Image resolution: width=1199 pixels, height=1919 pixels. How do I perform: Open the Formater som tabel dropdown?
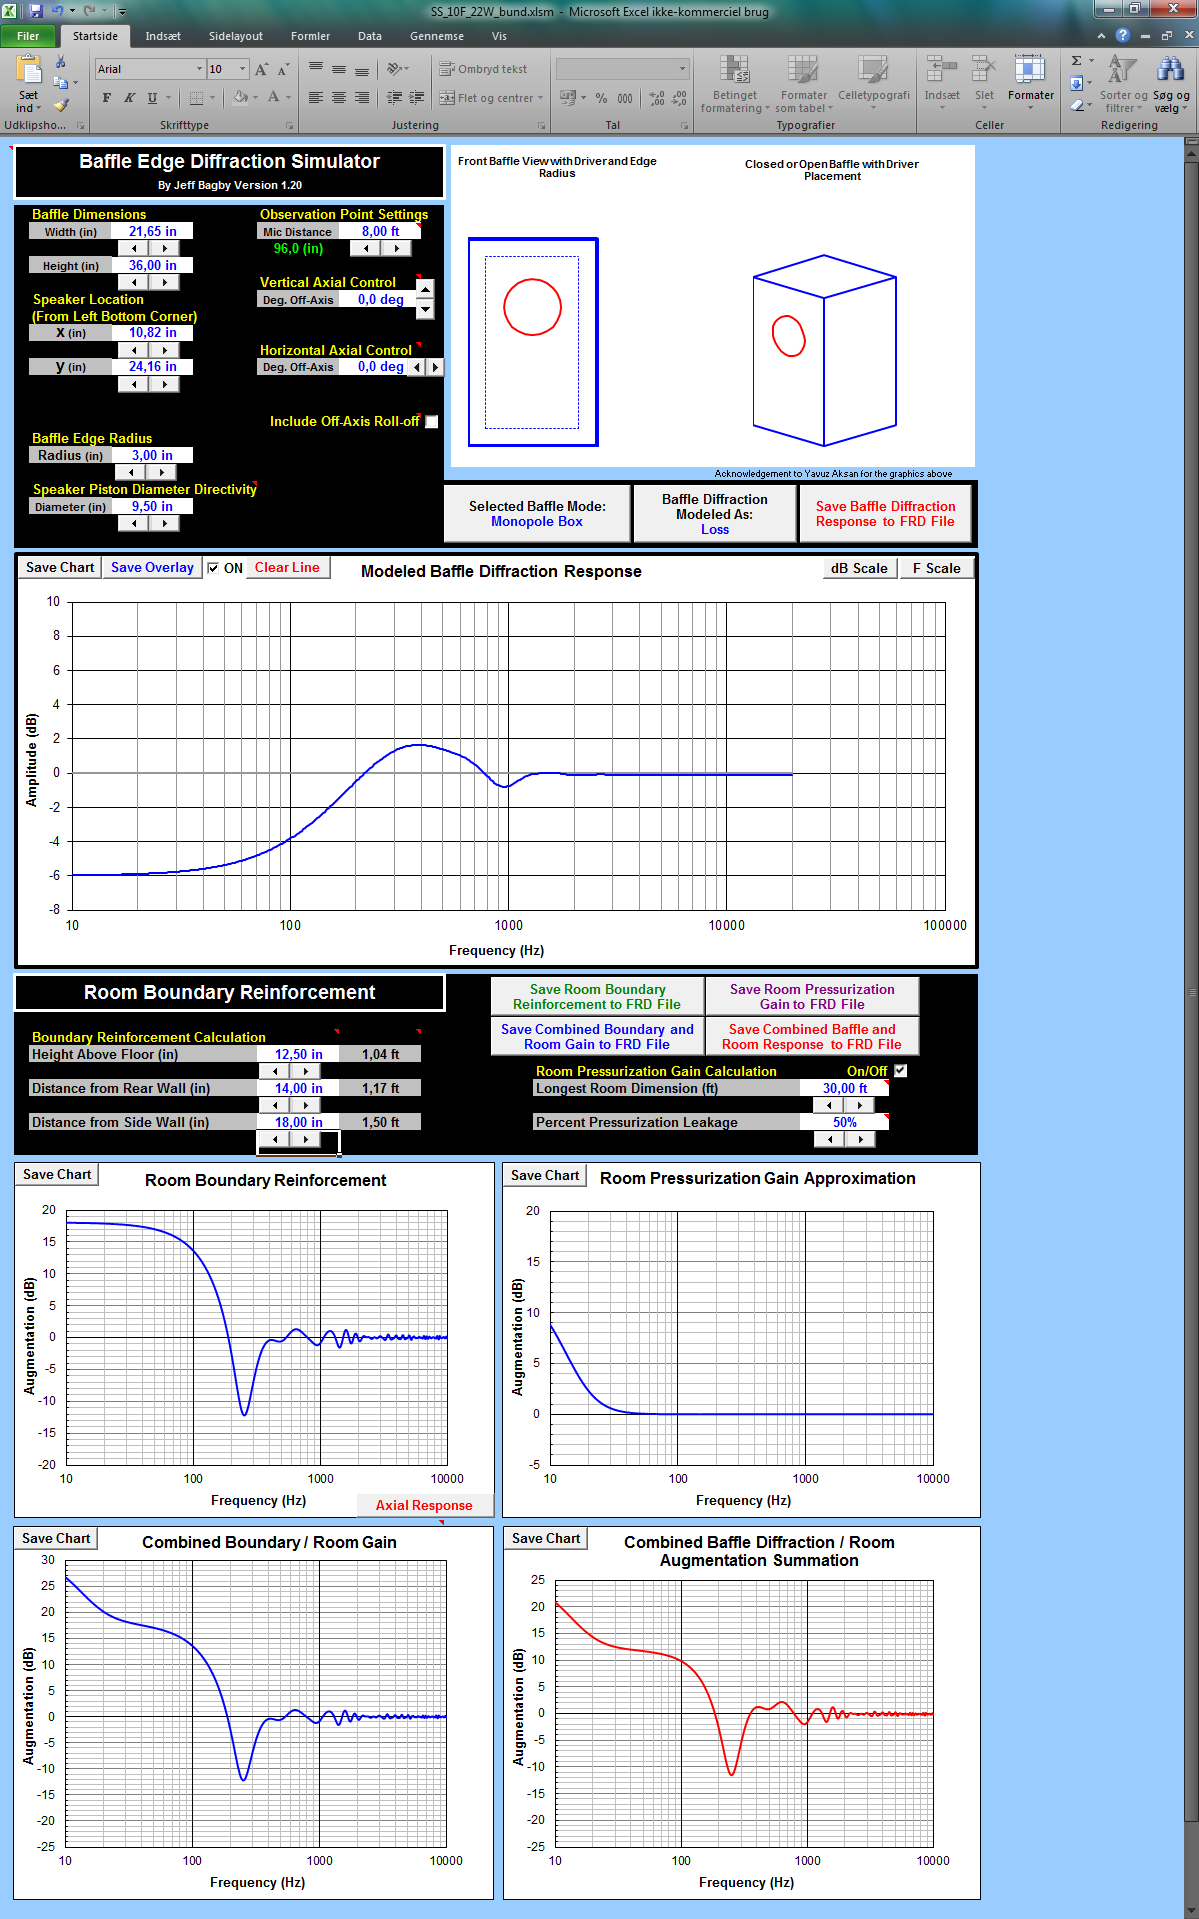pyautogui.click(x=830, y=109)
